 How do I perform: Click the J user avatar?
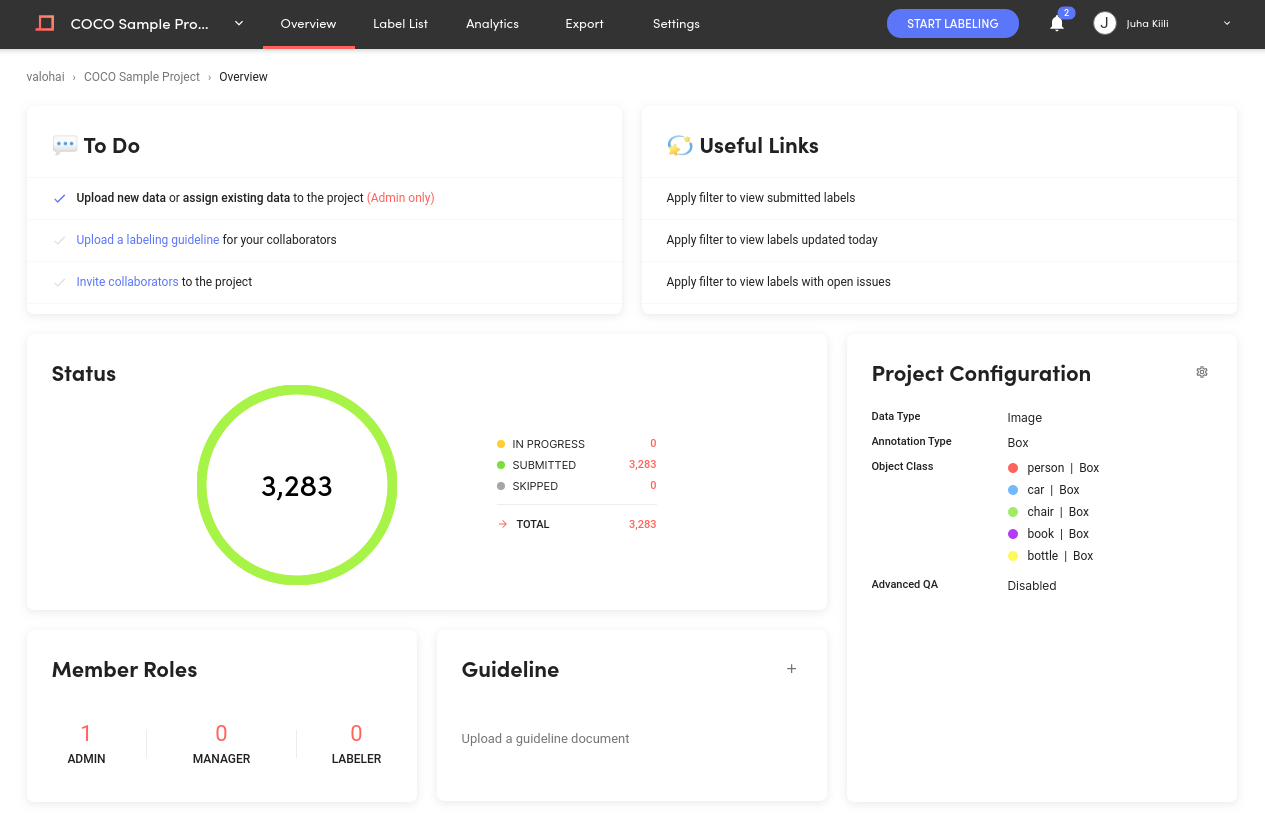pyautogui.click(x=1105, y=23)
